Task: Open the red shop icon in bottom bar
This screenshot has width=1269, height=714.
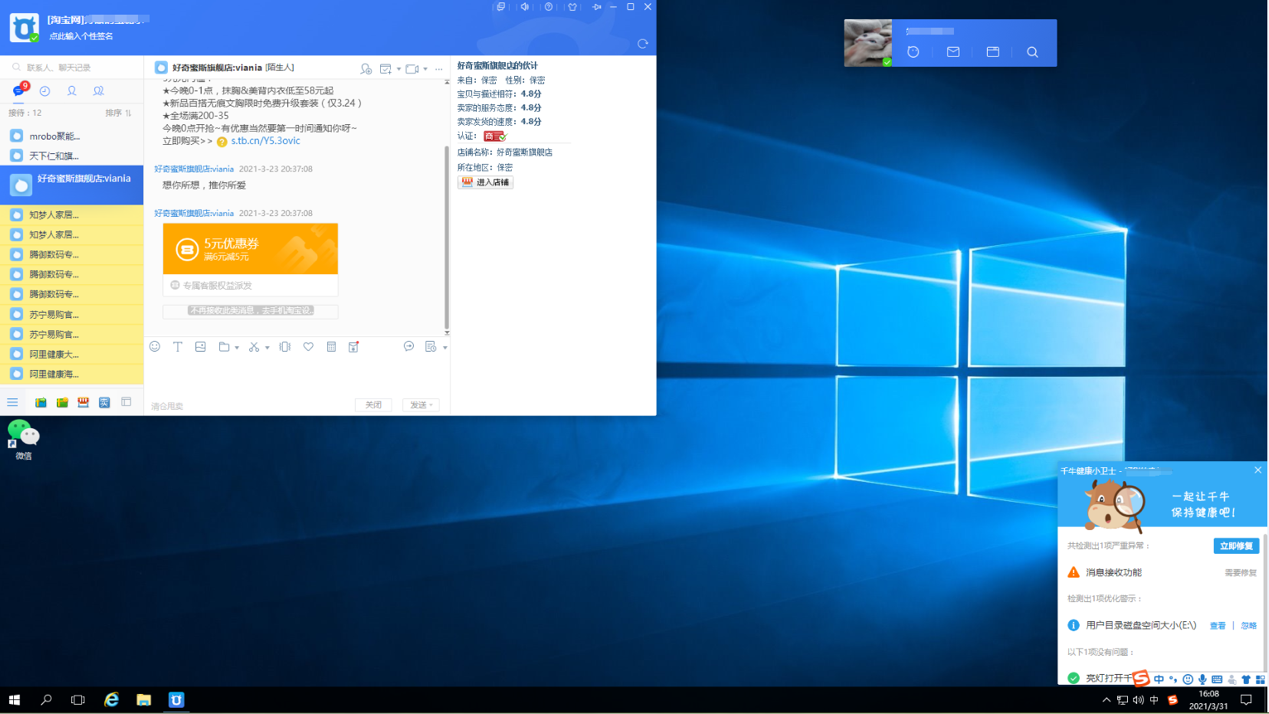Action: coord(83,402)
